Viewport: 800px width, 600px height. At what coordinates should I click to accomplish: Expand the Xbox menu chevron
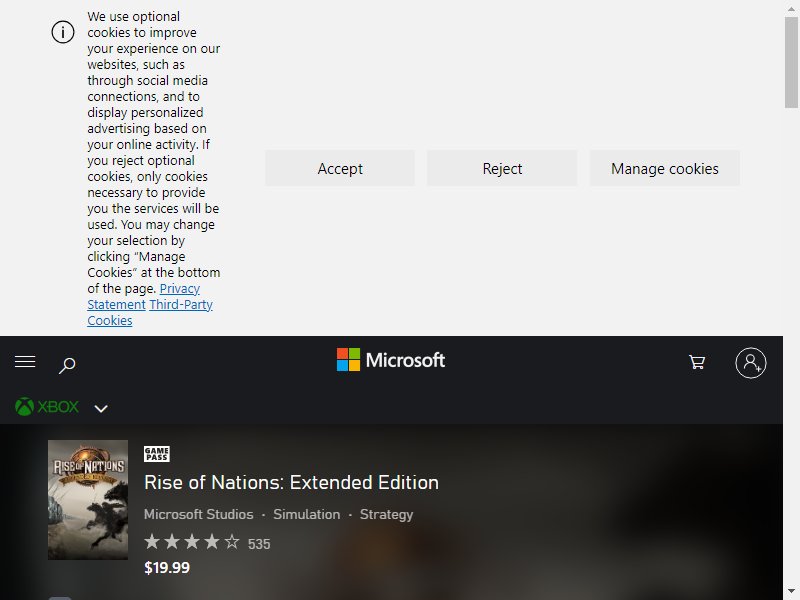click(x=101, y=409)
